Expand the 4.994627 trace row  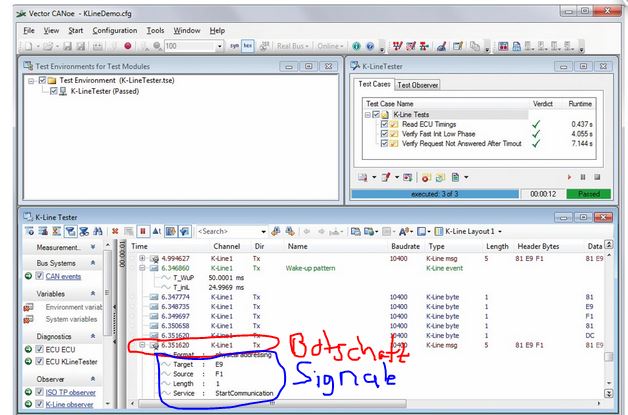[142, 258]
